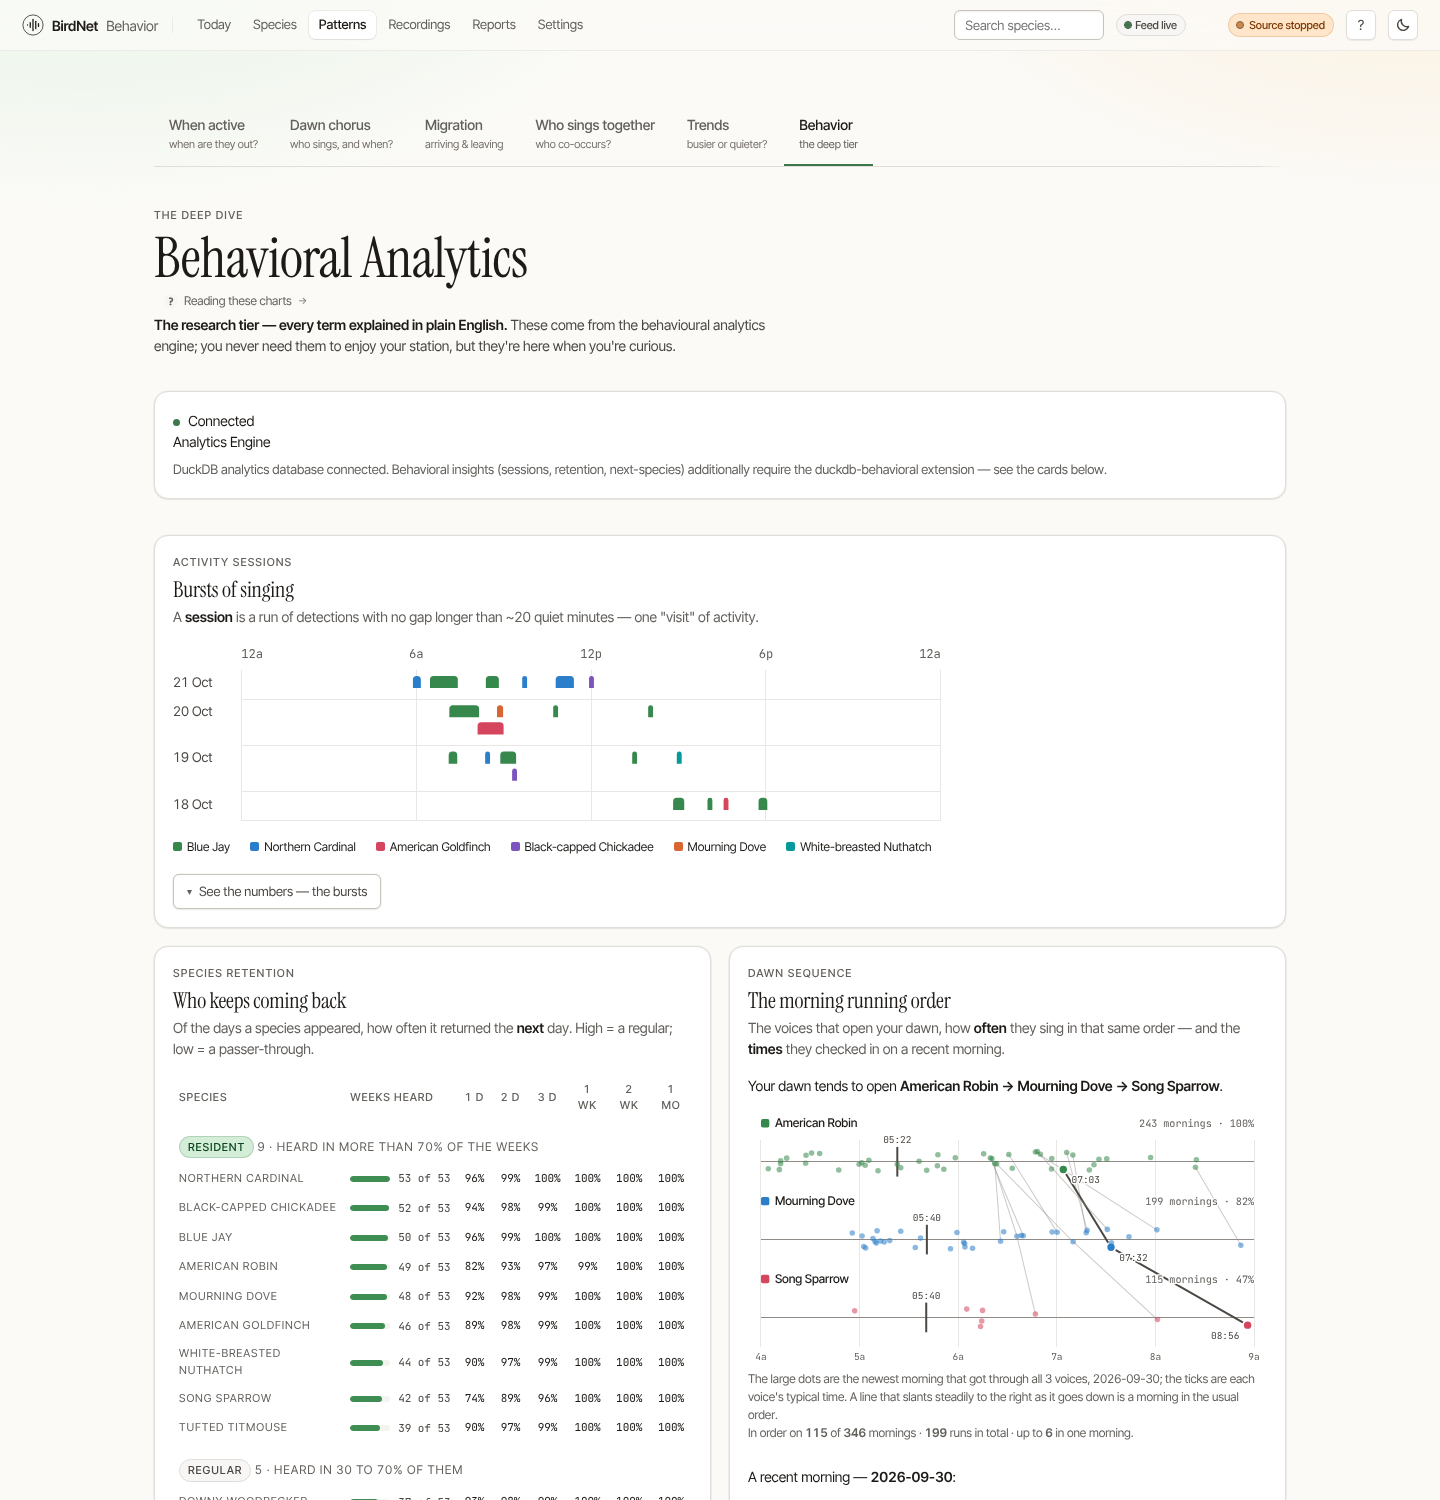Click the 1 MO column header

click(671, 1097)
